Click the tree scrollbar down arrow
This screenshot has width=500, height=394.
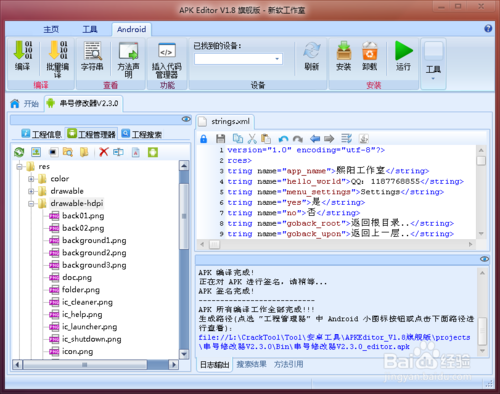pyautogui.click(x=184, y=354)
